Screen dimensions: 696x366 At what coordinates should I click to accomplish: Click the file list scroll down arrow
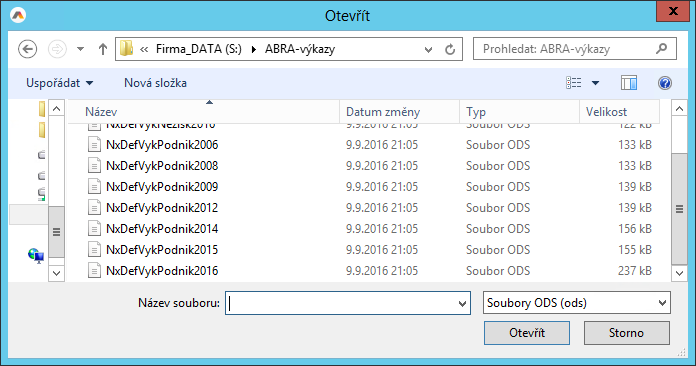point(679,273)
